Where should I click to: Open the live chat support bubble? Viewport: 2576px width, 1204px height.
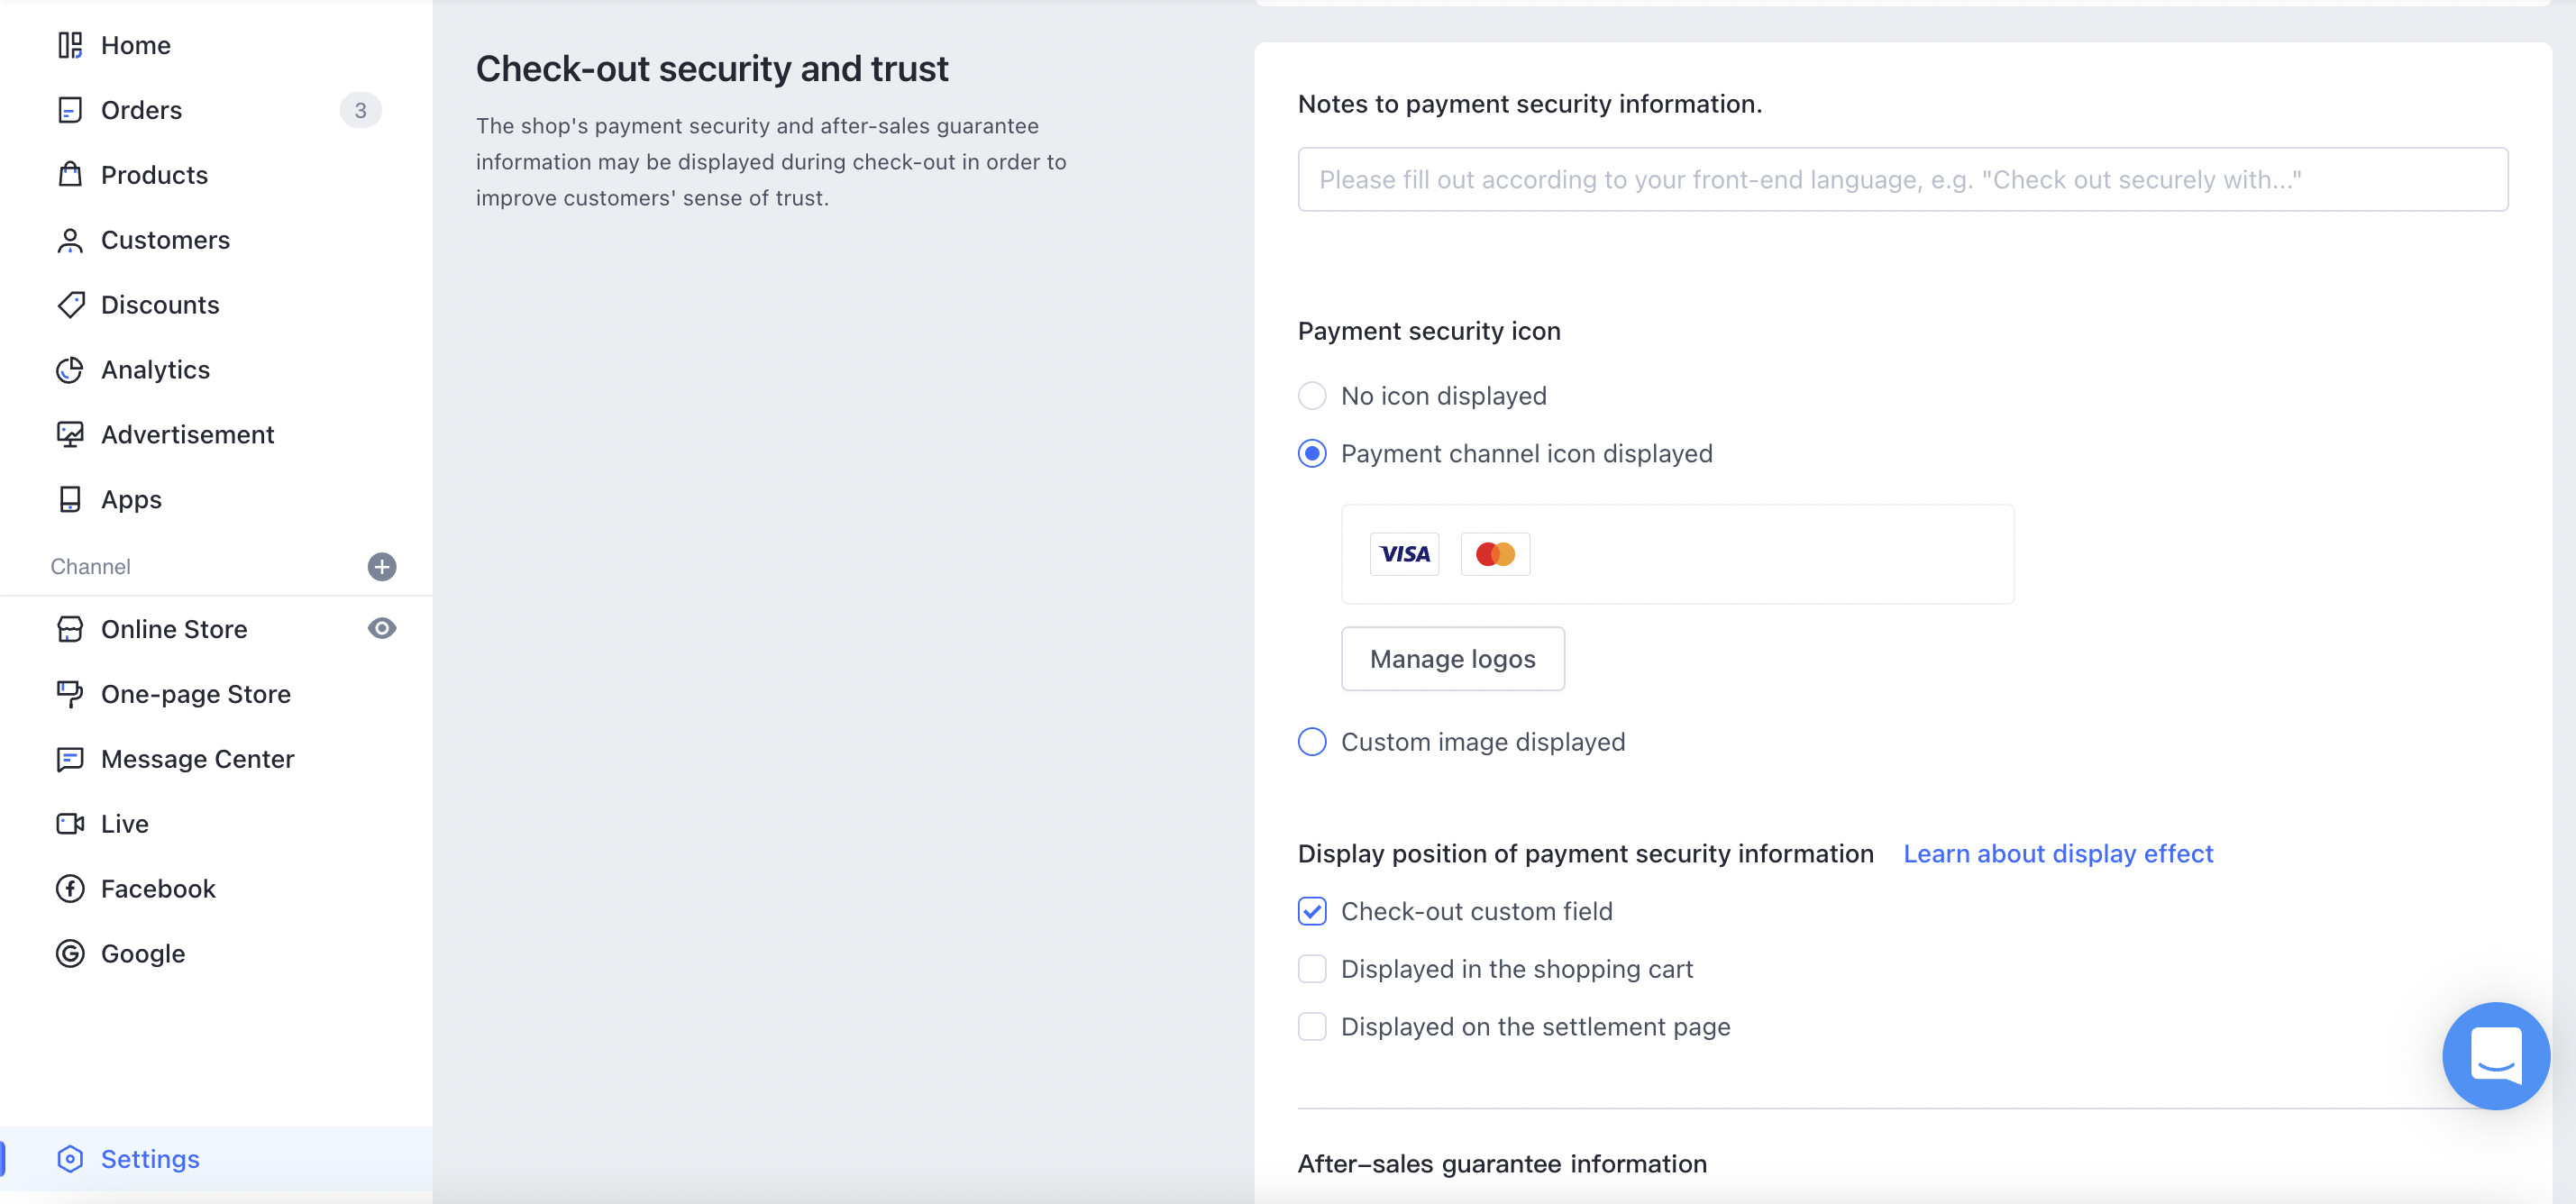tap(2495, 1055)
